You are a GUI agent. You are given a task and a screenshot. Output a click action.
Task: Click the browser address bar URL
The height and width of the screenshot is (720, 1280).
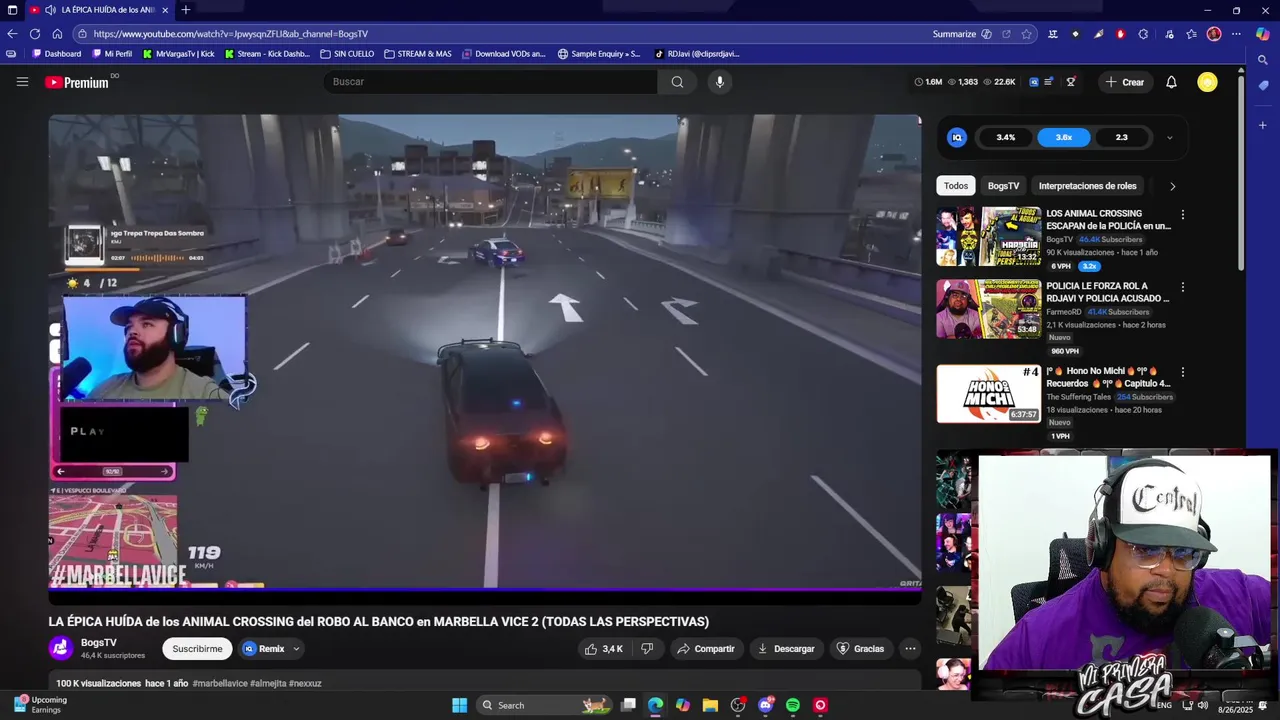coord(230,34)
